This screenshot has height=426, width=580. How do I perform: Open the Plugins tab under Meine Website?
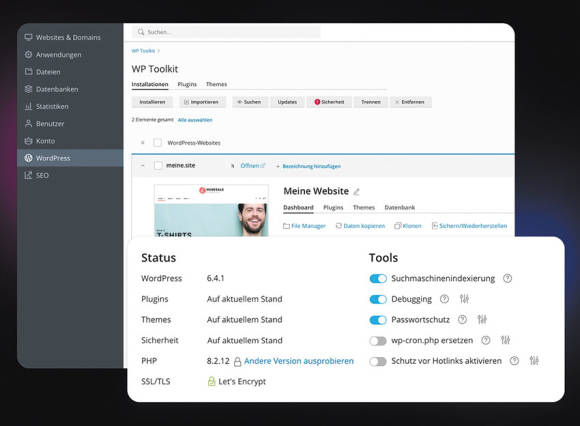(333, 207)
